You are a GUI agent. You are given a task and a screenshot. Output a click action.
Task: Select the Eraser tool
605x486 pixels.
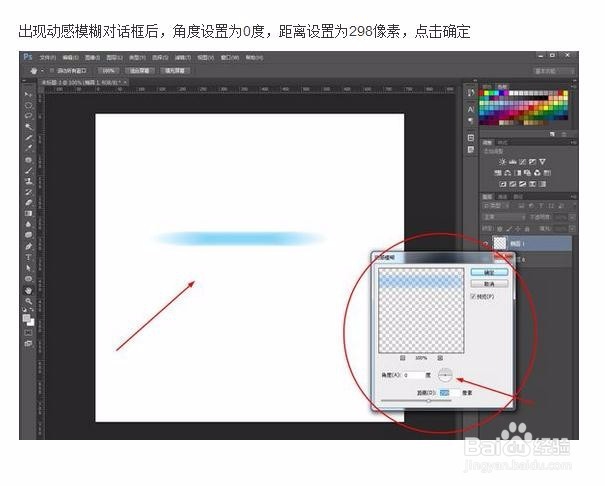coord(28,202)
